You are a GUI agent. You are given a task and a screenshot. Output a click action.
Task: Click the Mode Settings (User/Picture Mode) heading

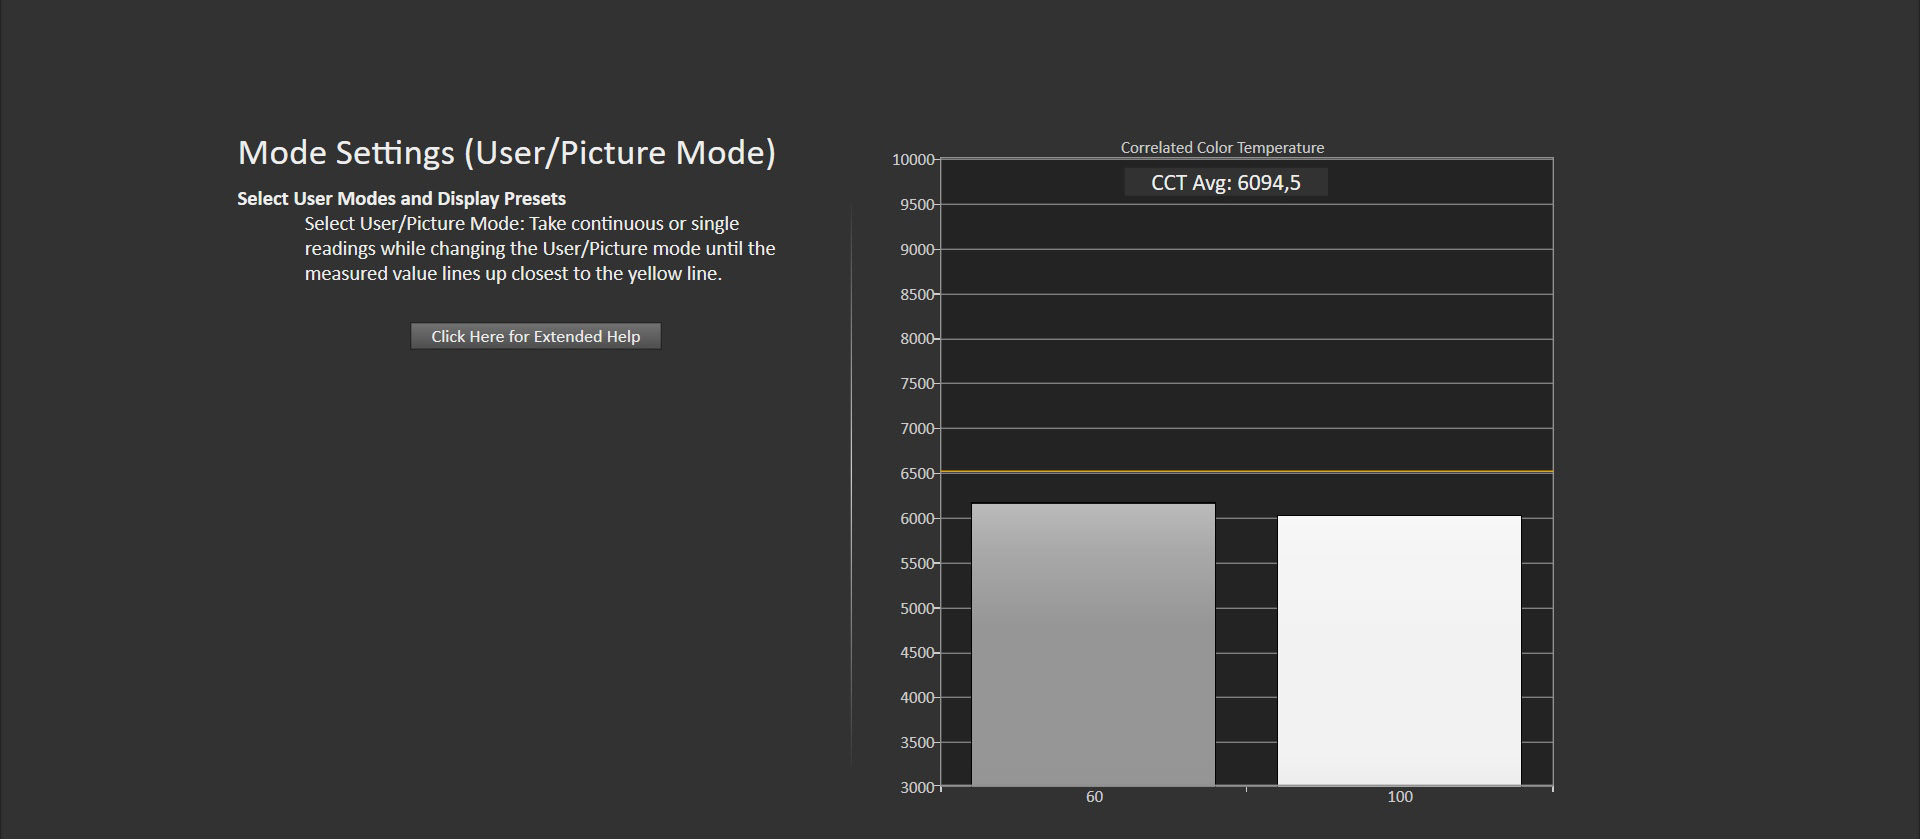pyautogui.click(x=507, y=152)
